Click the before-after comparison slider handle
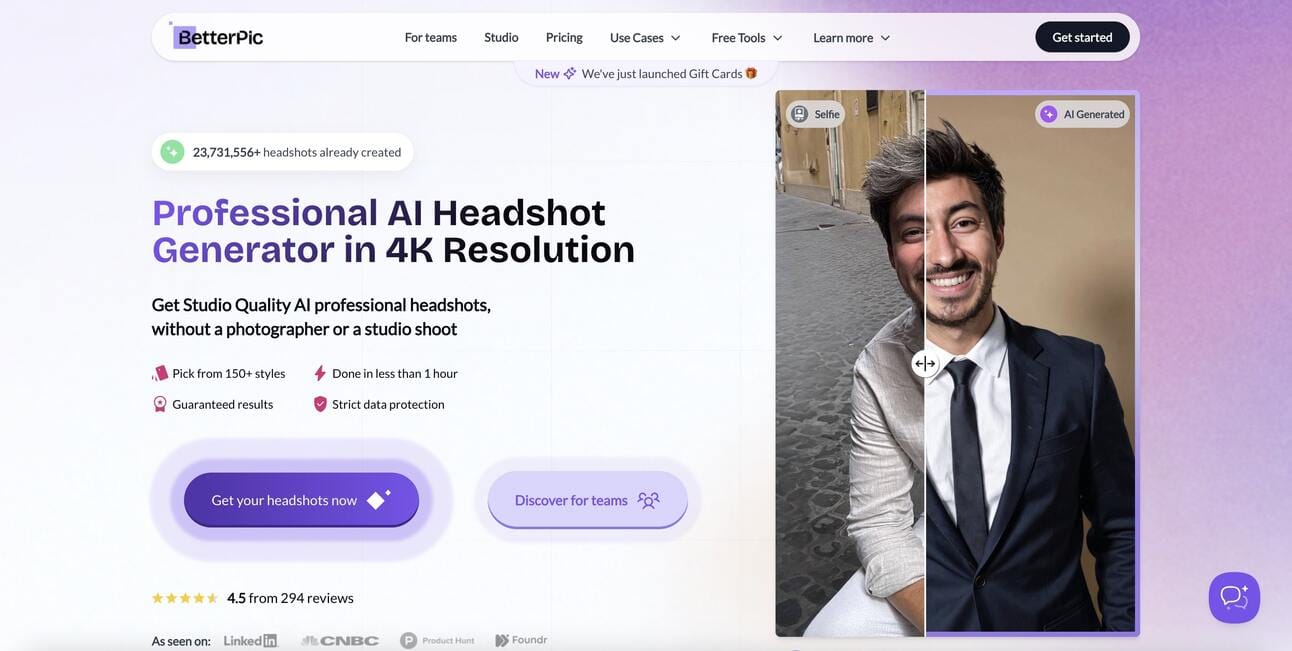The width and height of the screenshot is (1292, 651). (x=925, y=364)
